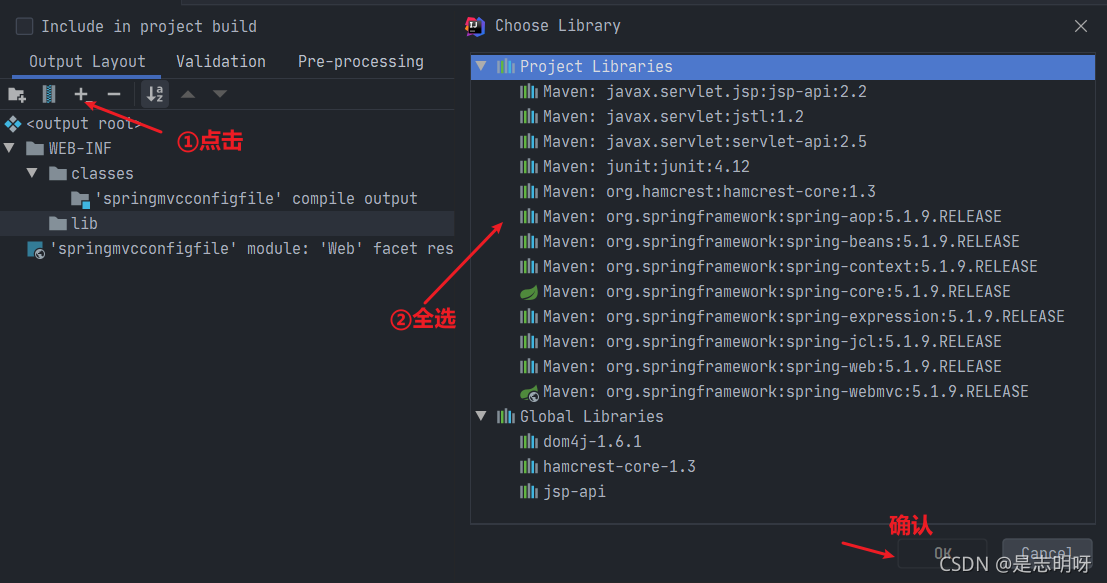Open the Validation tab
1107x583 pixels.
pos(221,61)
